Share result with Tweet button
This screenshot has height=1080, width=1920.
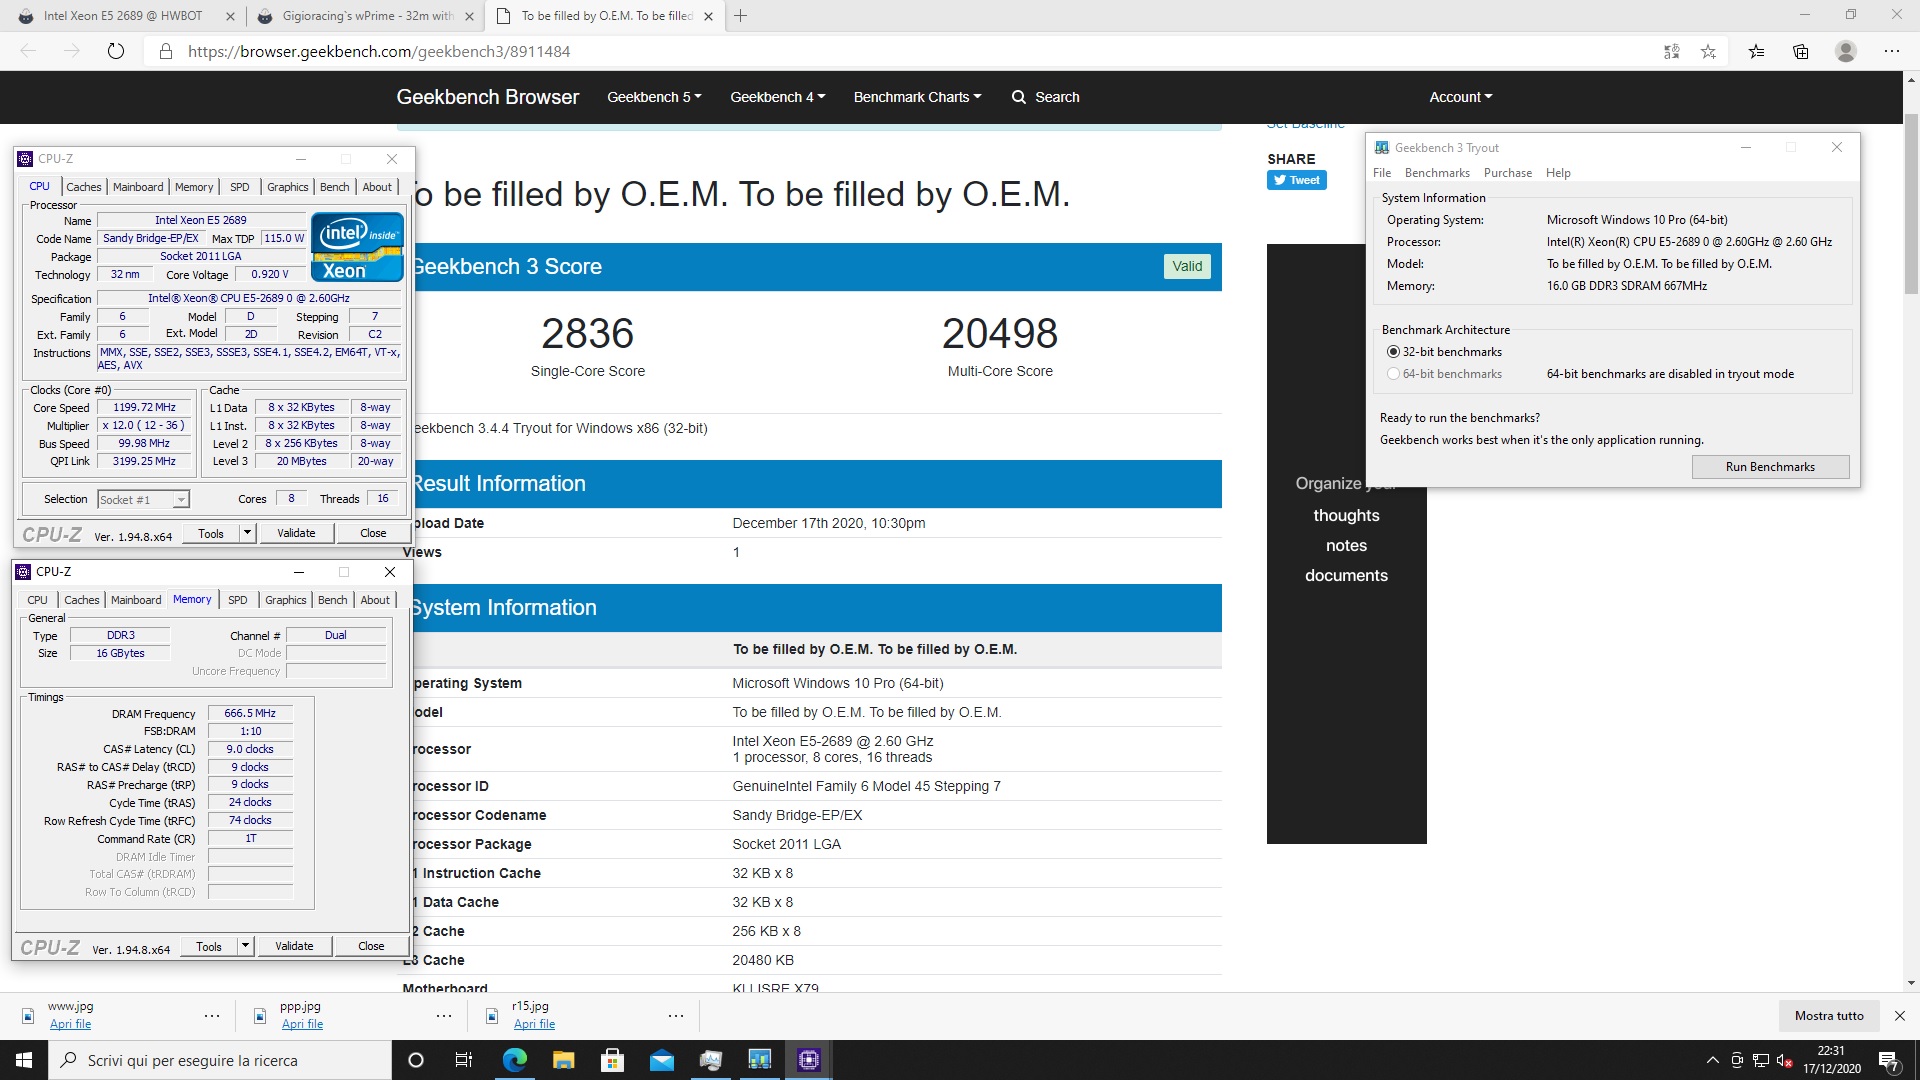1296,180
